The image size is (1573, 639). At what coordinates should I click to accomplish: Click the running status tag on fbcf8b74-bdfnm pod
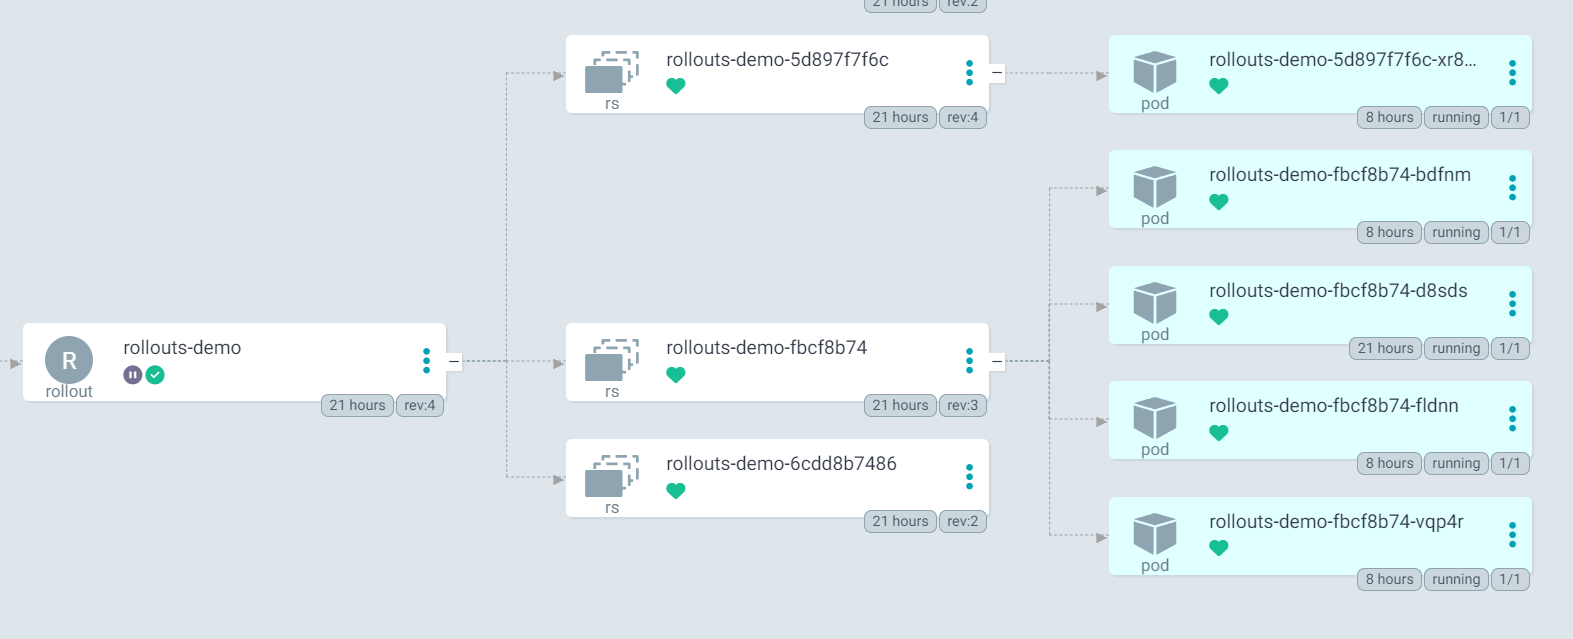pyautogui.click(x=1455, y=233)
